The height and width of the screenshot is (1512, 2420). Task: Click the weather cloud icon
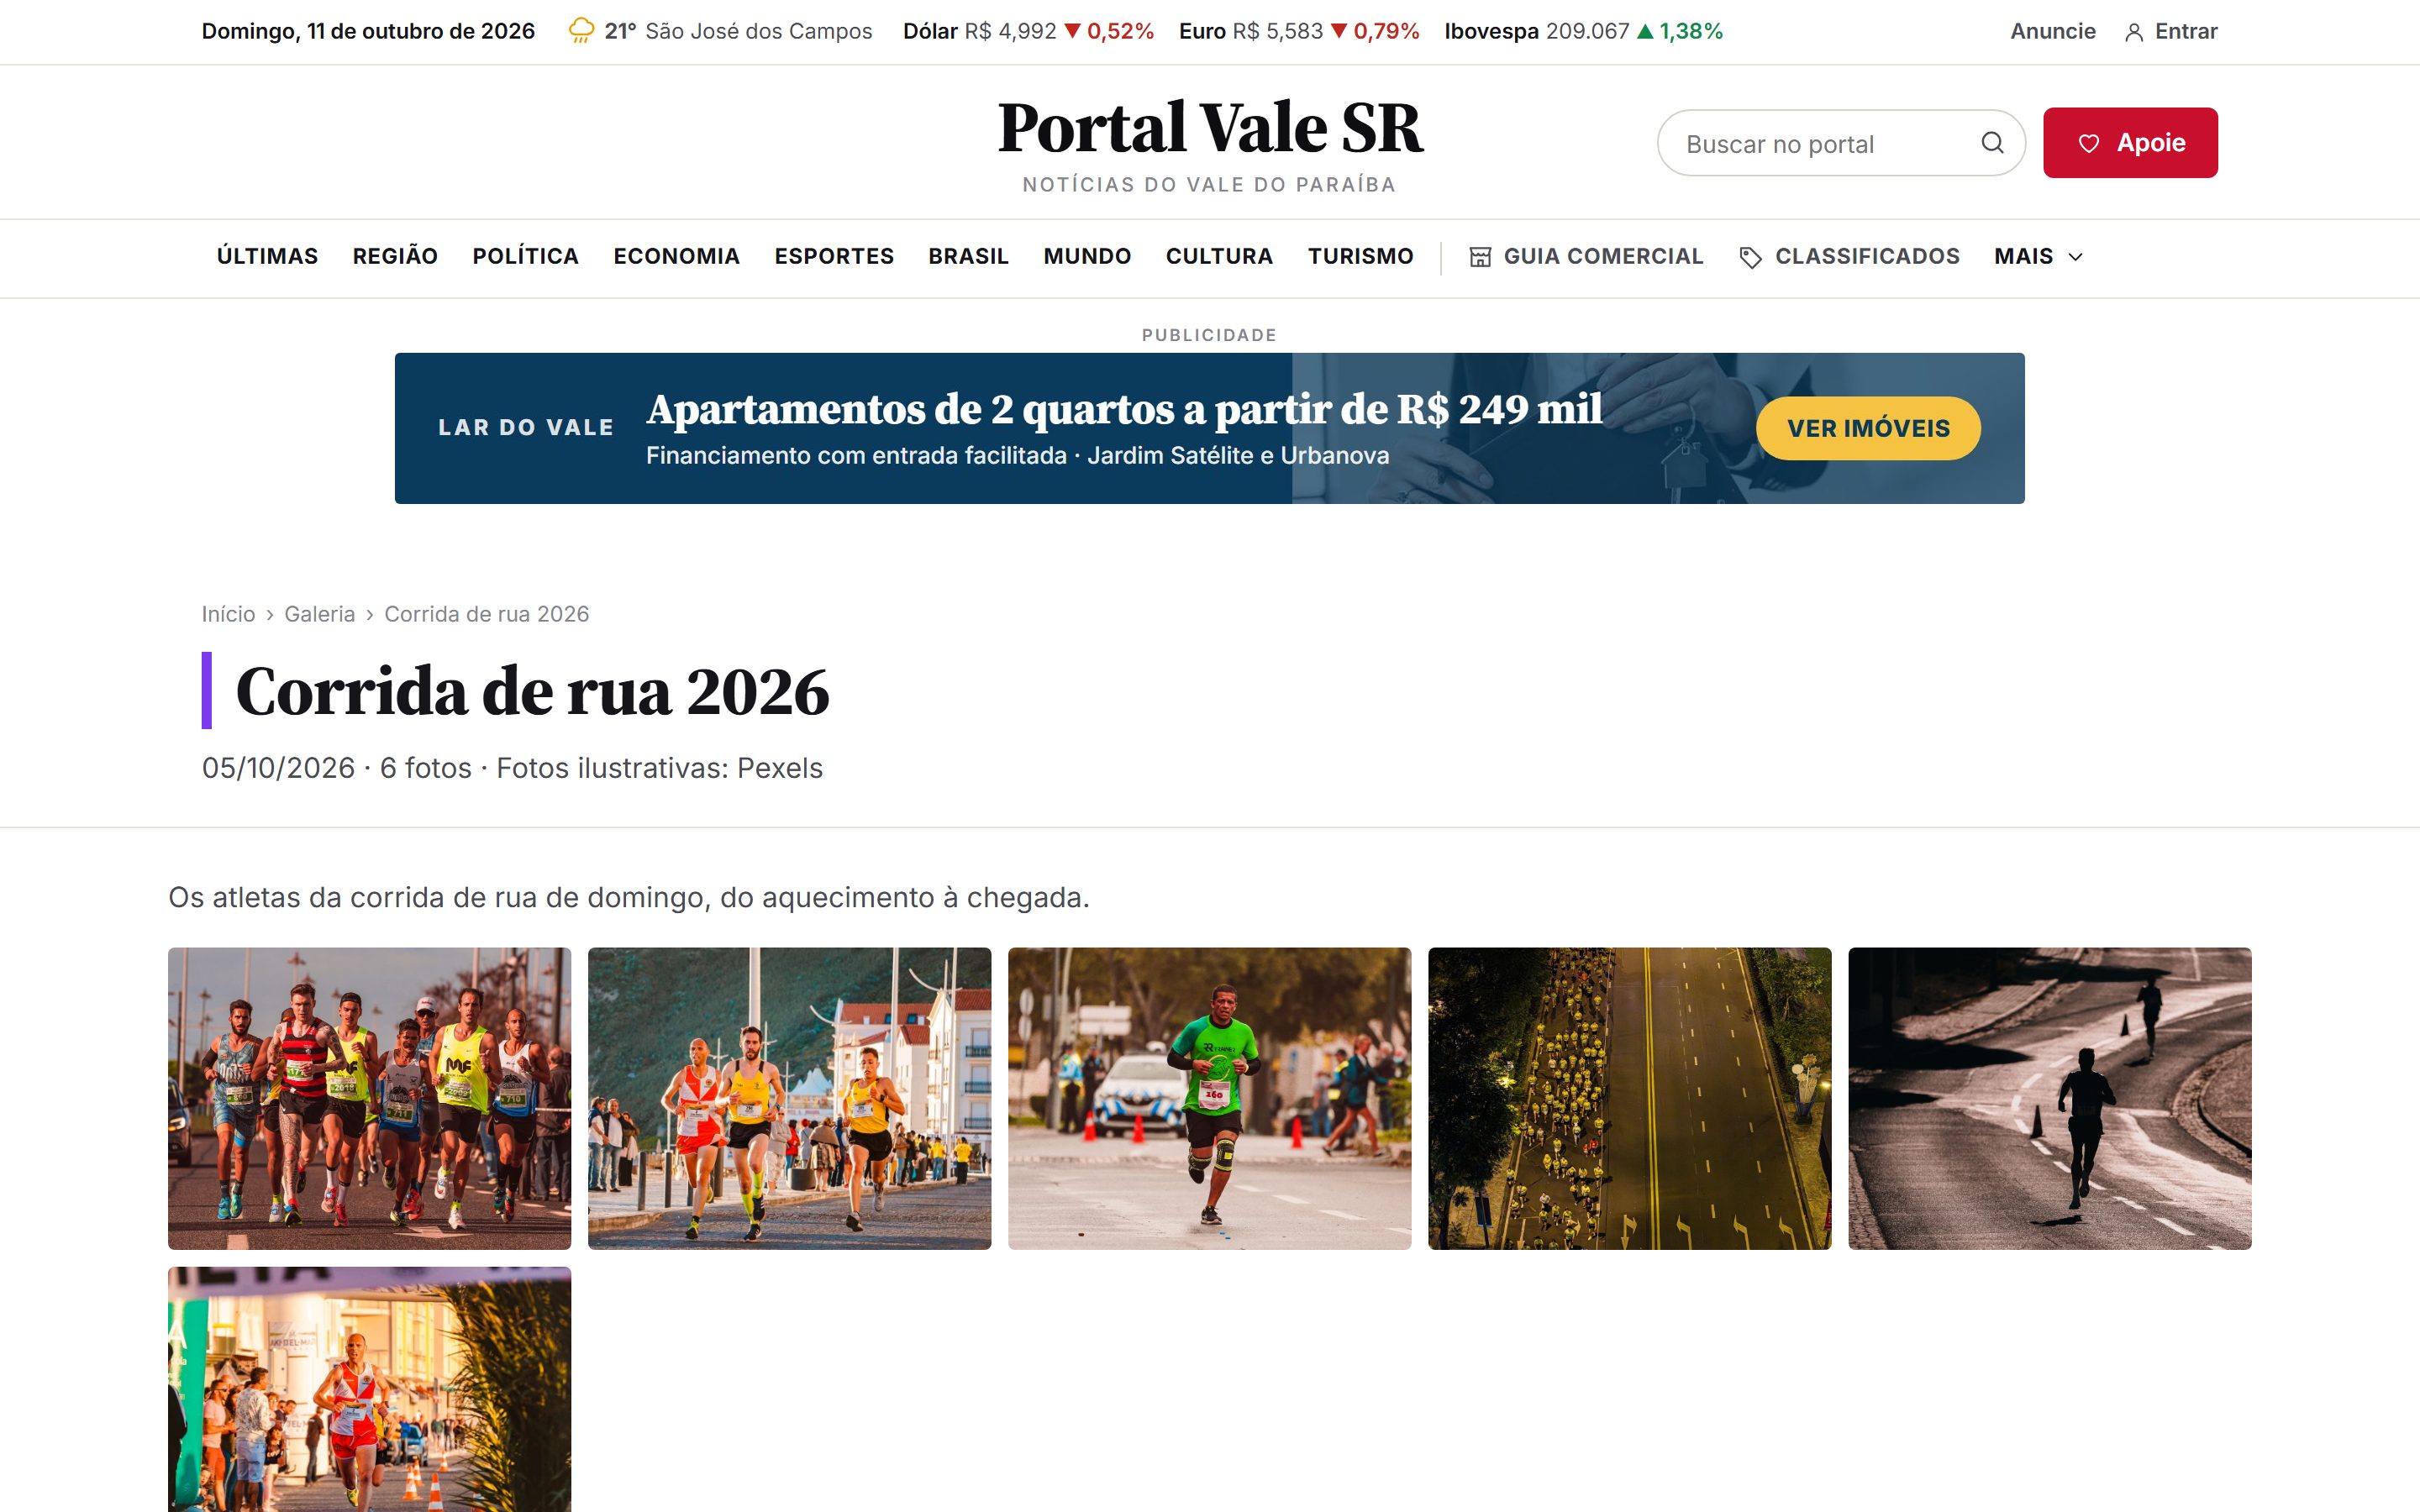point(581,31)
